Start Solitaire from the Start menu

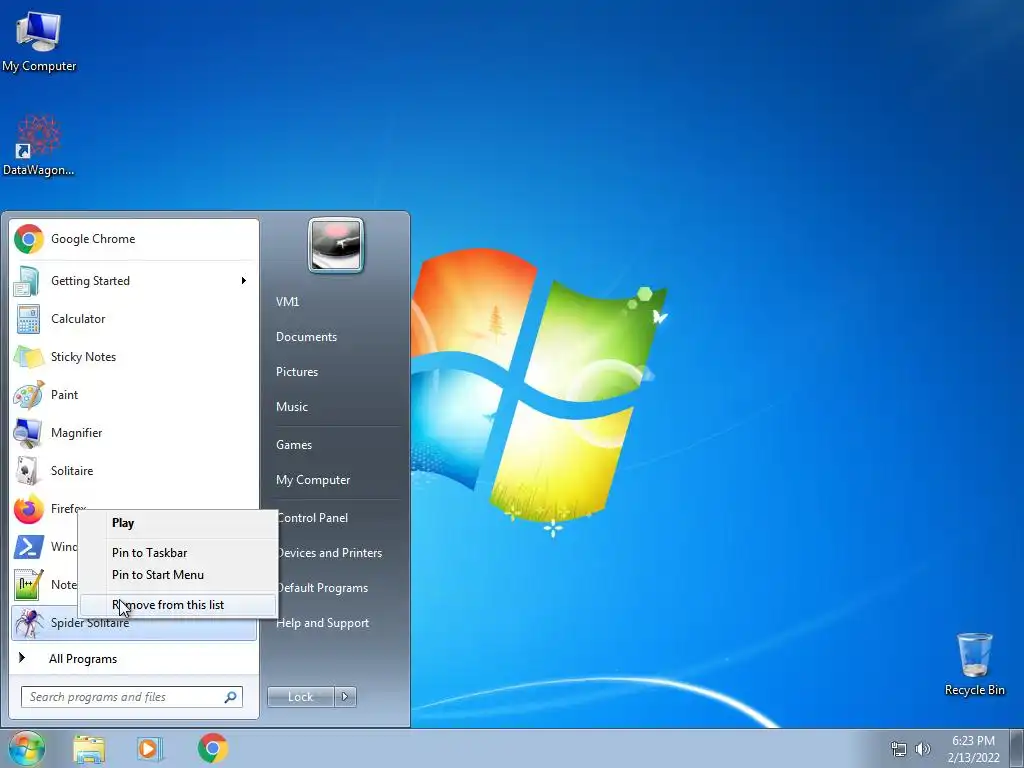[134, 471]
